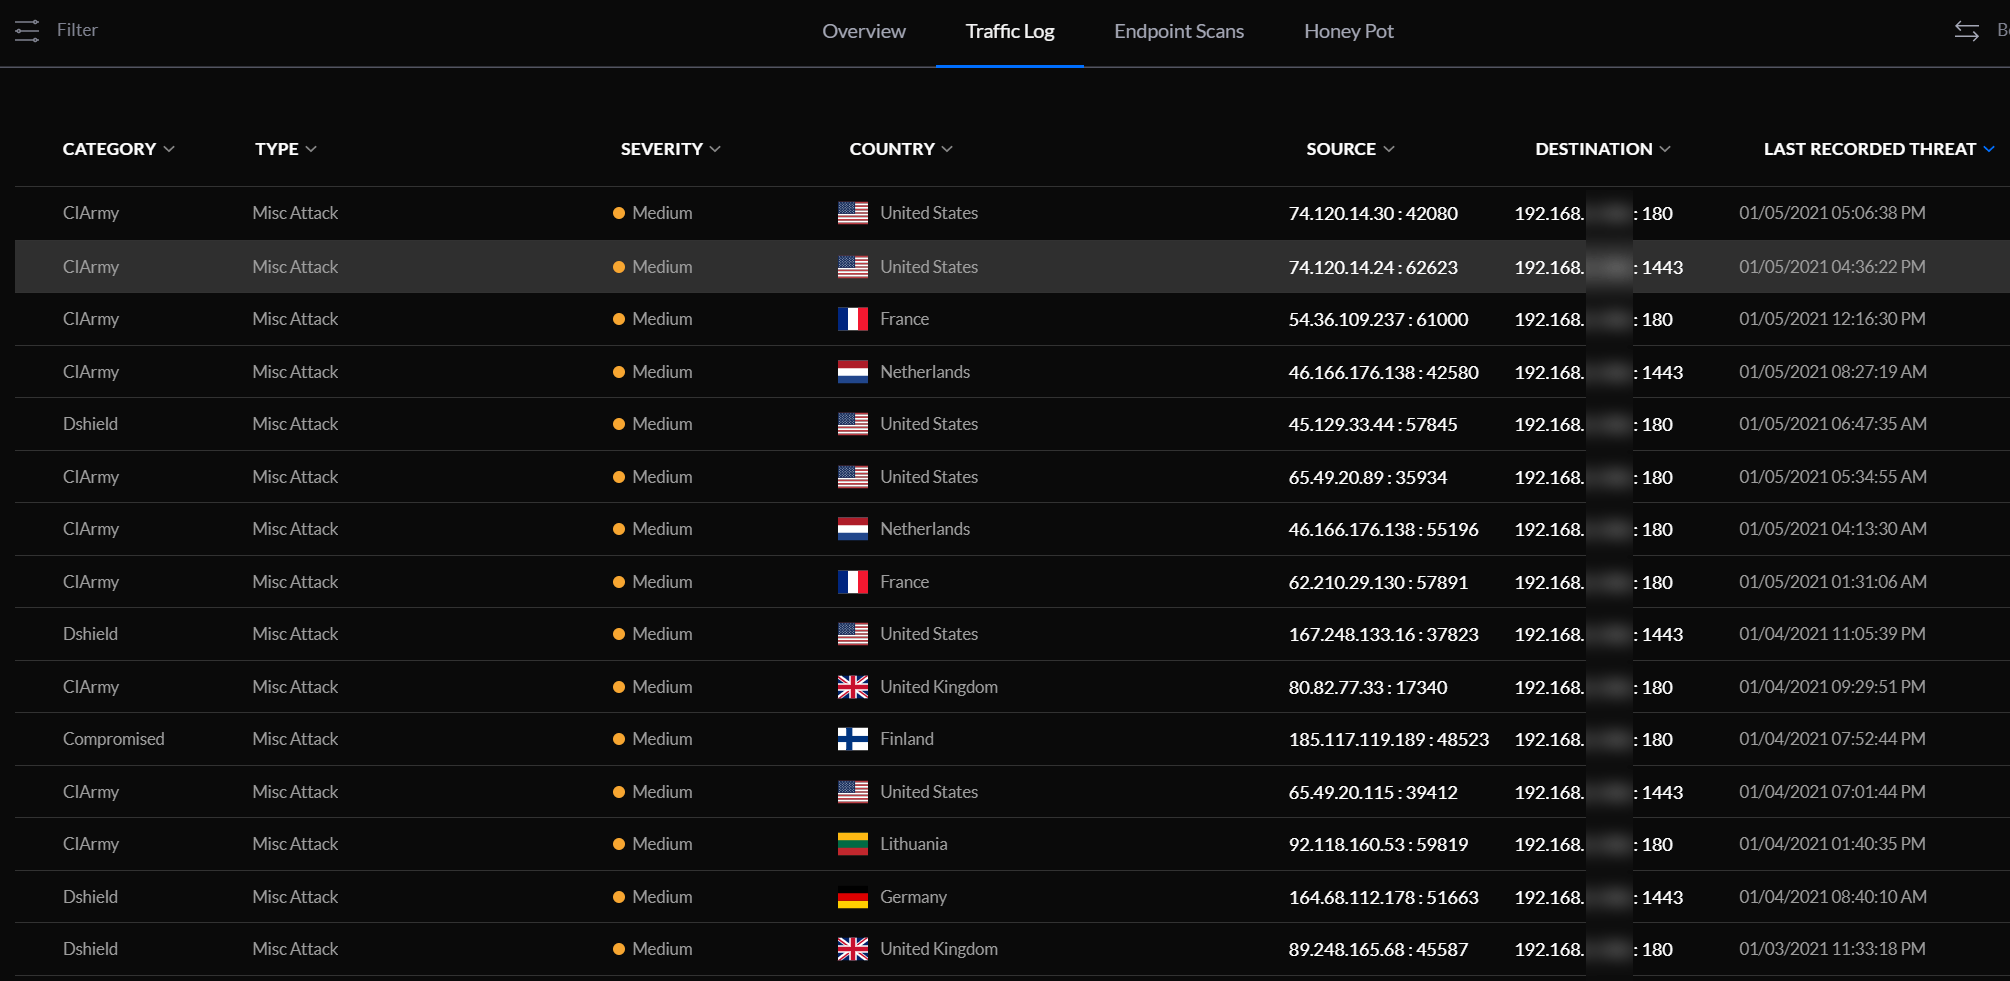
Task: Open the CATEGORY column sort dropdown
Action: [x=168, y=148]
